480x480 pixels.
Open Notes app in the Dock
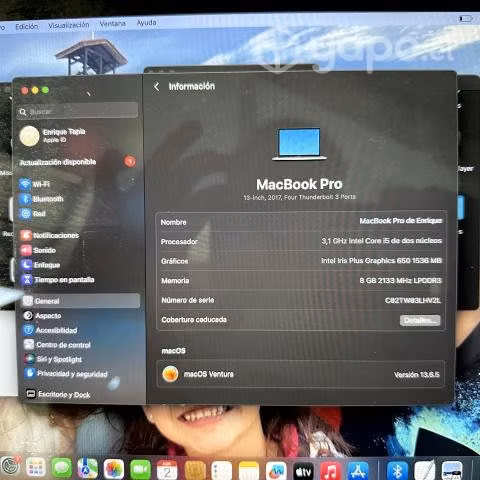pyautogui.click(x=249, y=471)
